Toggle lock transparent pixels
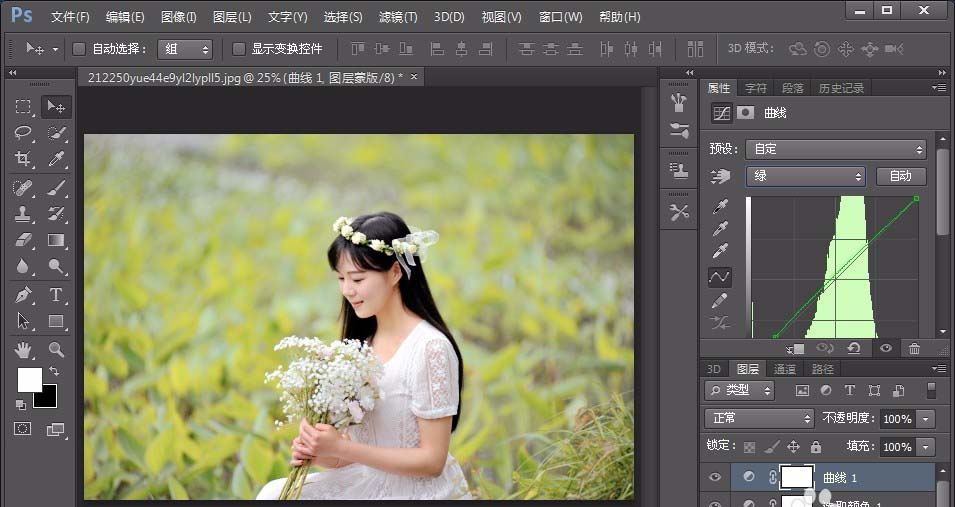955x507 pixels. click(x=750, y=447)
